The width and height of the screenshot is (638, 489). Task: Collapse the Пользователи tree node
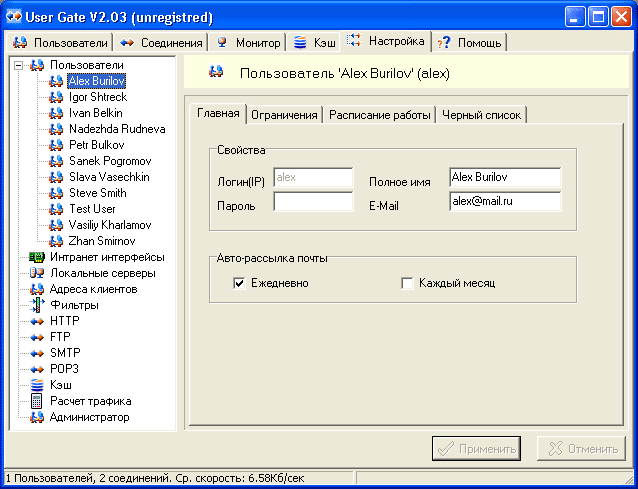[18, 65]
